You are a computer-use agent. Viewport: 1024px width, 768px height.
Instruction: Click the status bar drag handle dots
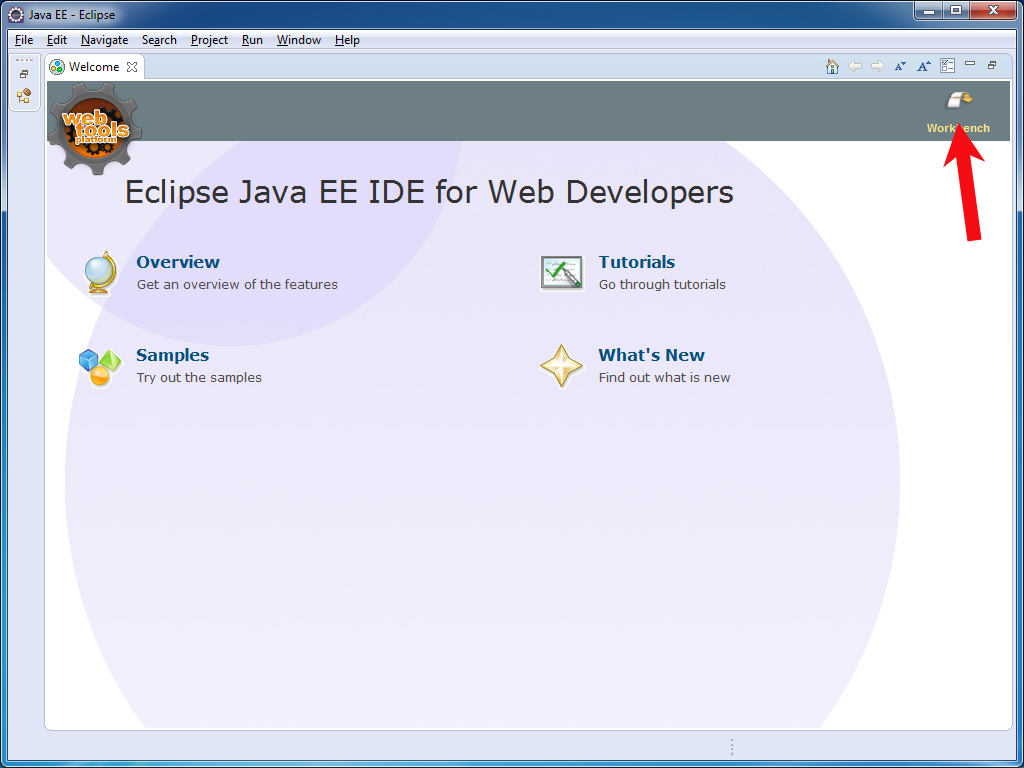pyautogui.click(x=732, y=747)
